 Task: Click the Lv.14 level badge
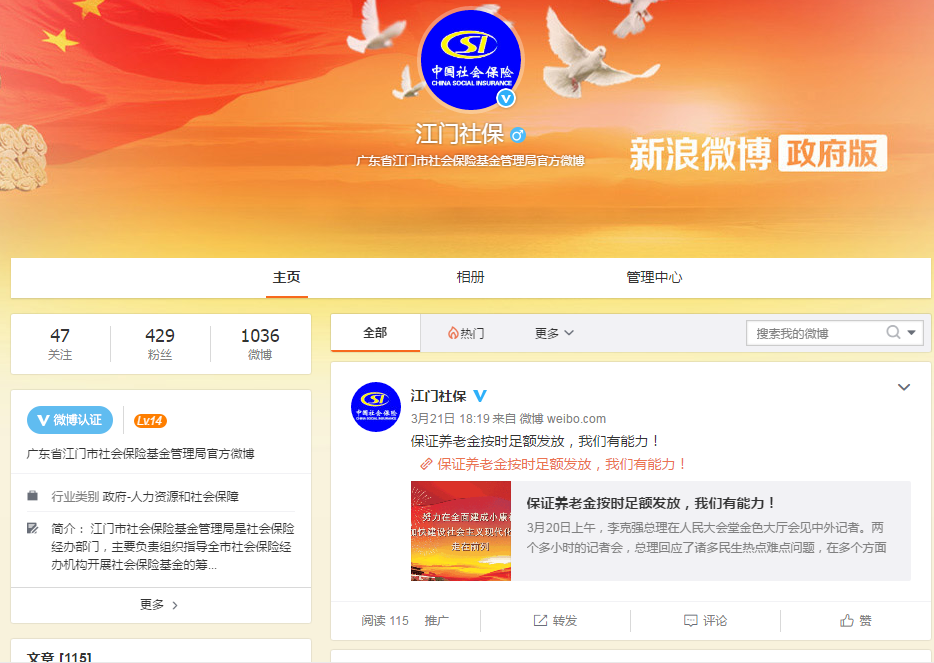click(x=150, y=421)
